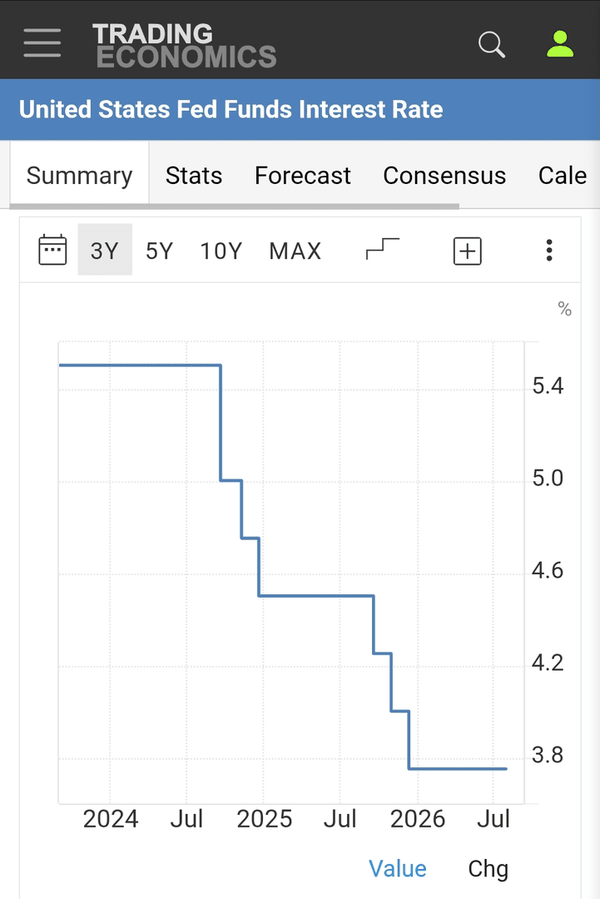Open the green user account icon
Screen dimensions: 600x899
[x=560, y=44]
